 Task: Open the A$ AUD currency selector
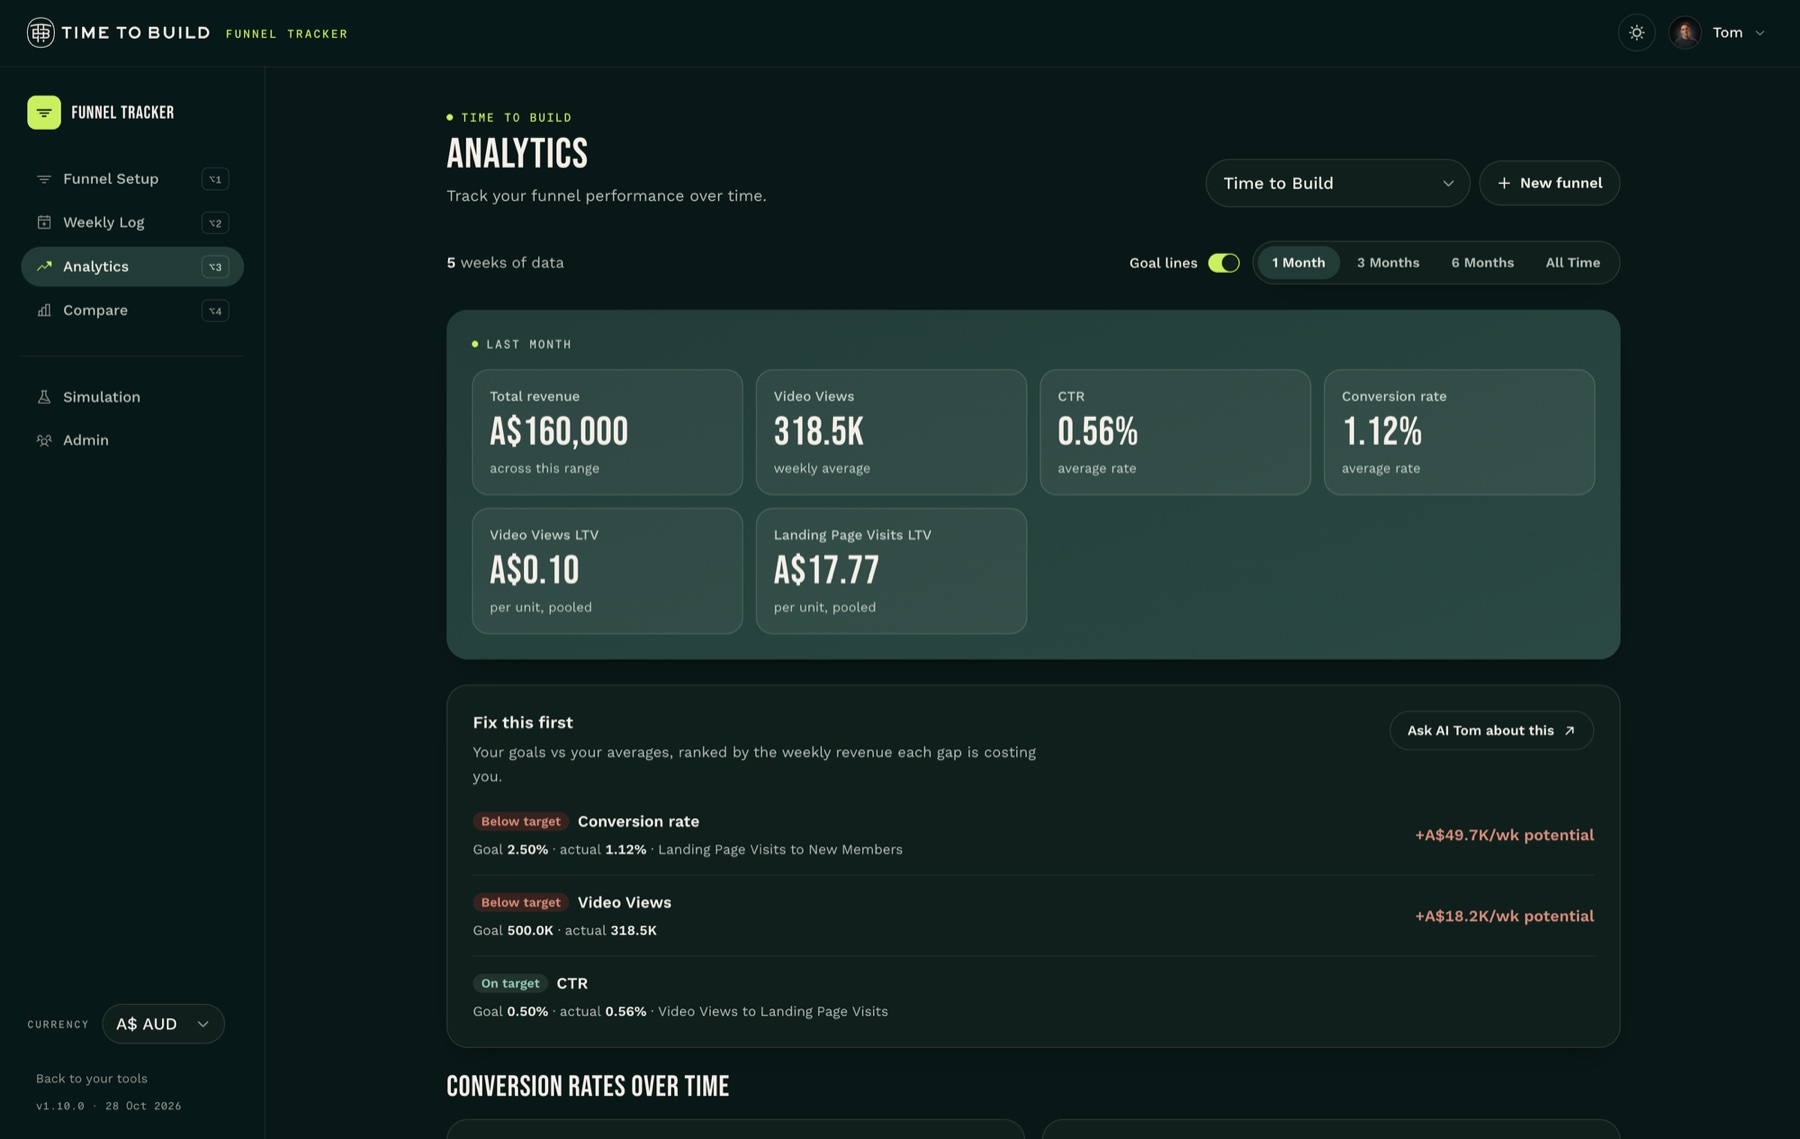(163, 1024)
